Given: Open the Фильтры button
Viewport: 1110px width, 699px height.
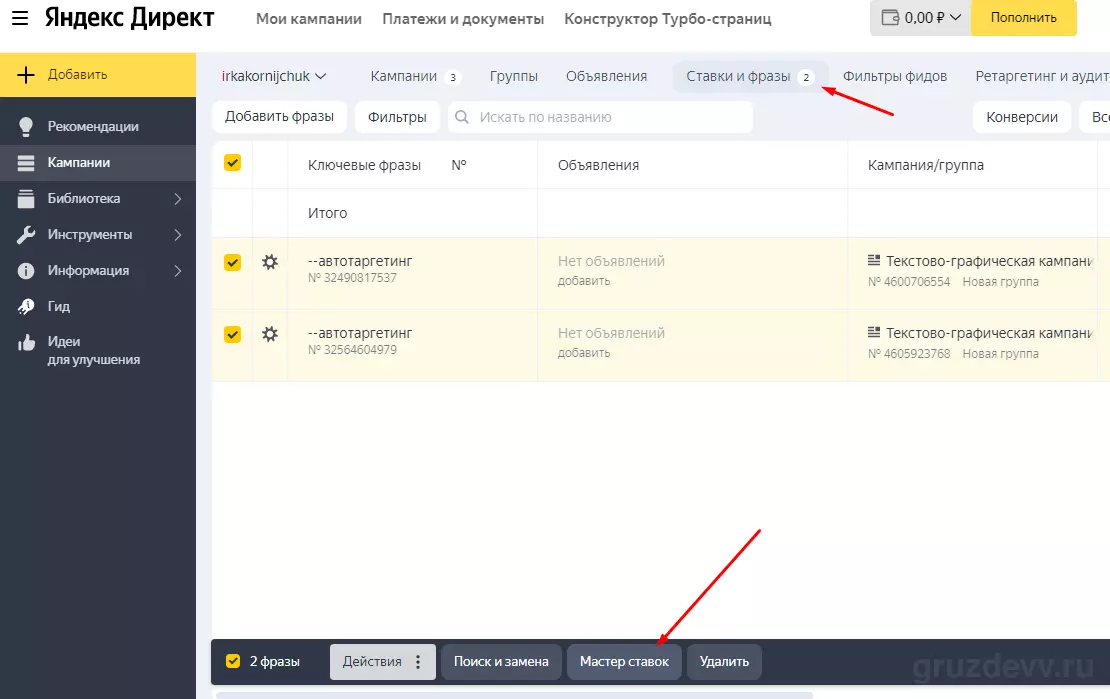Looking at the screenshot, I should [396, 118].
